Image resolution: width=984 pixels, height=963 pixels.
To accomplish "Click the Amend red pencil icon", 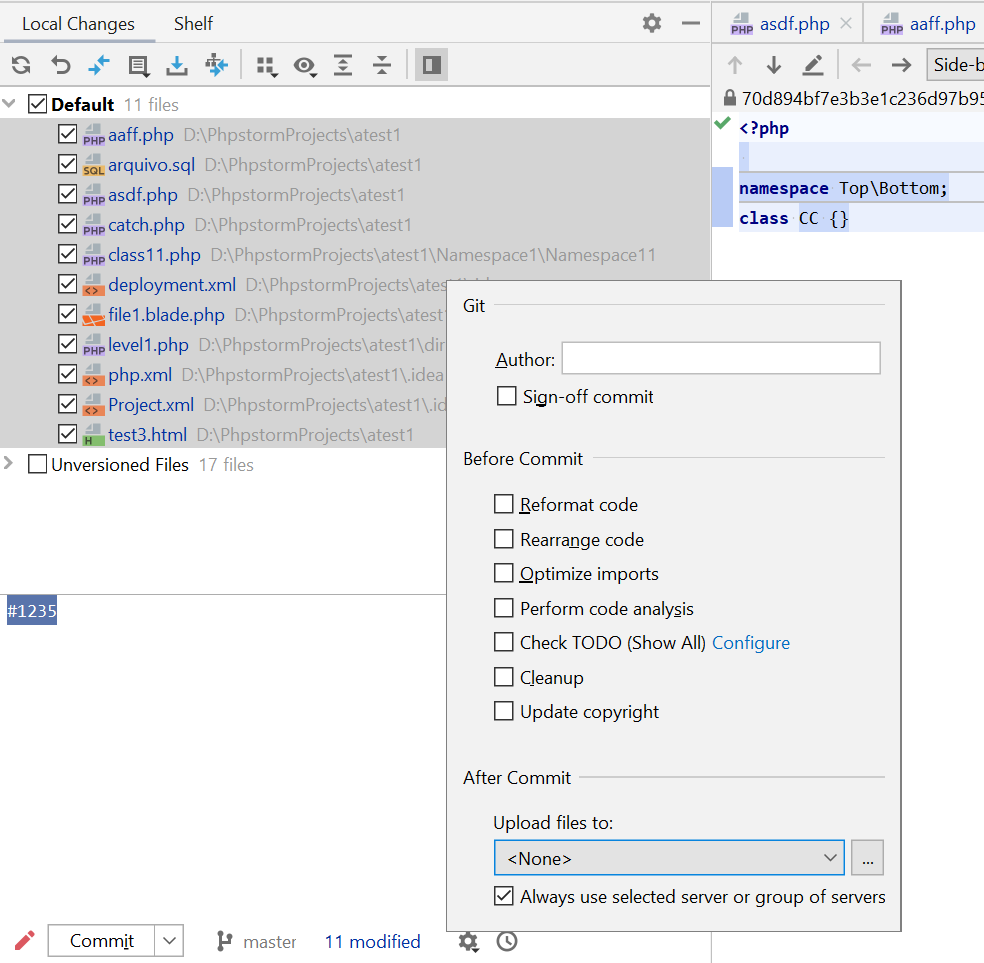I will (x=24, y=940).
